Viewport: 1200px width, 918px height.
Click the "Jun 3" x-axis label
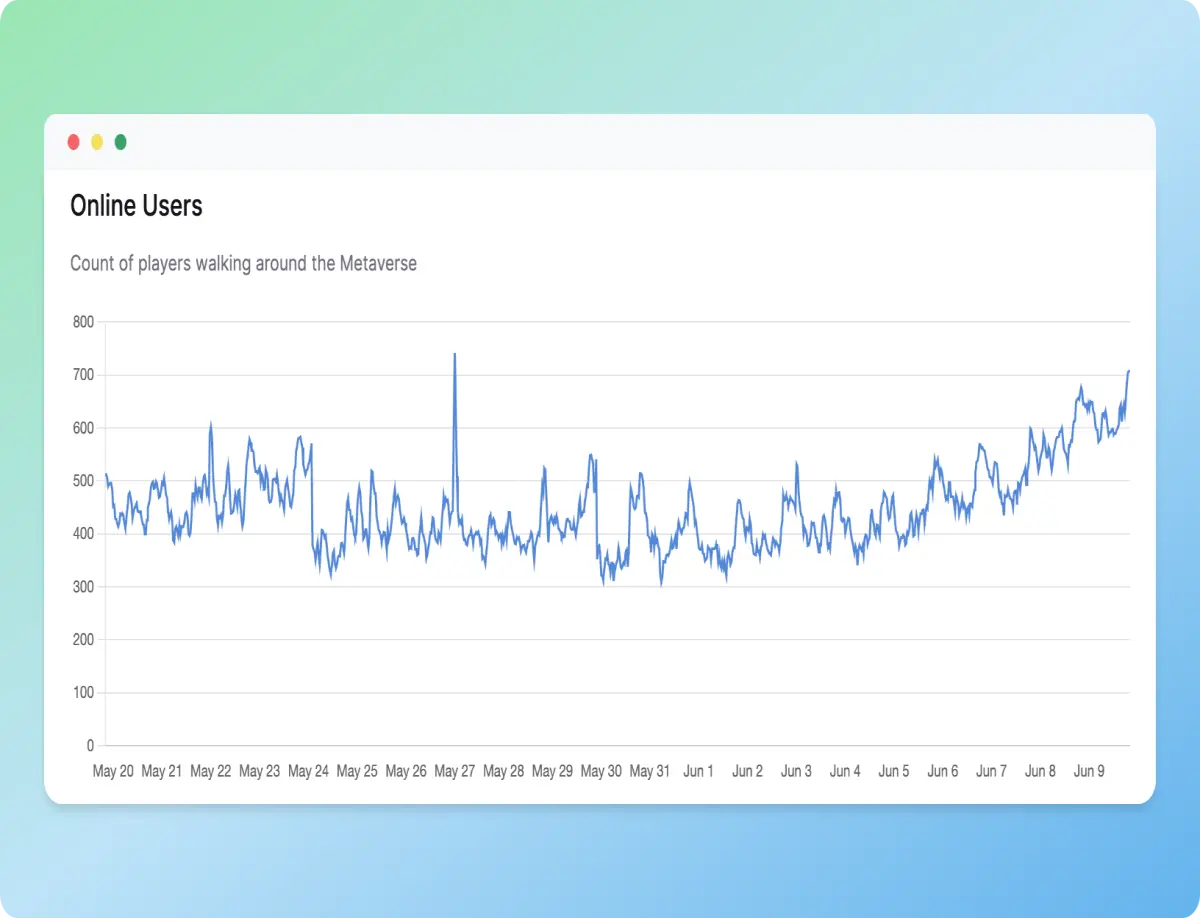797,772
